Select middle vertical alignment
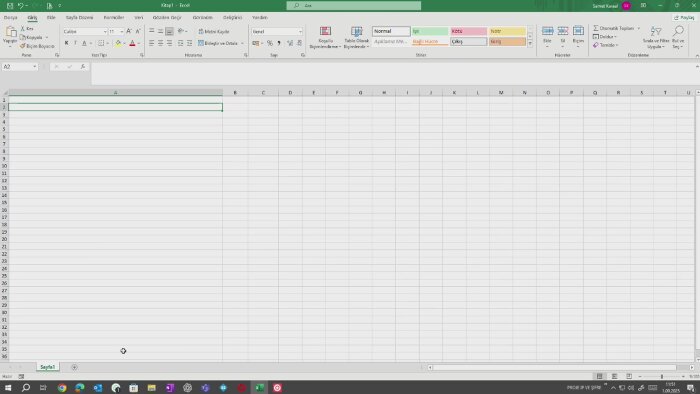The image size is (700, 394). pyautogui.click(x=160, y=31)
